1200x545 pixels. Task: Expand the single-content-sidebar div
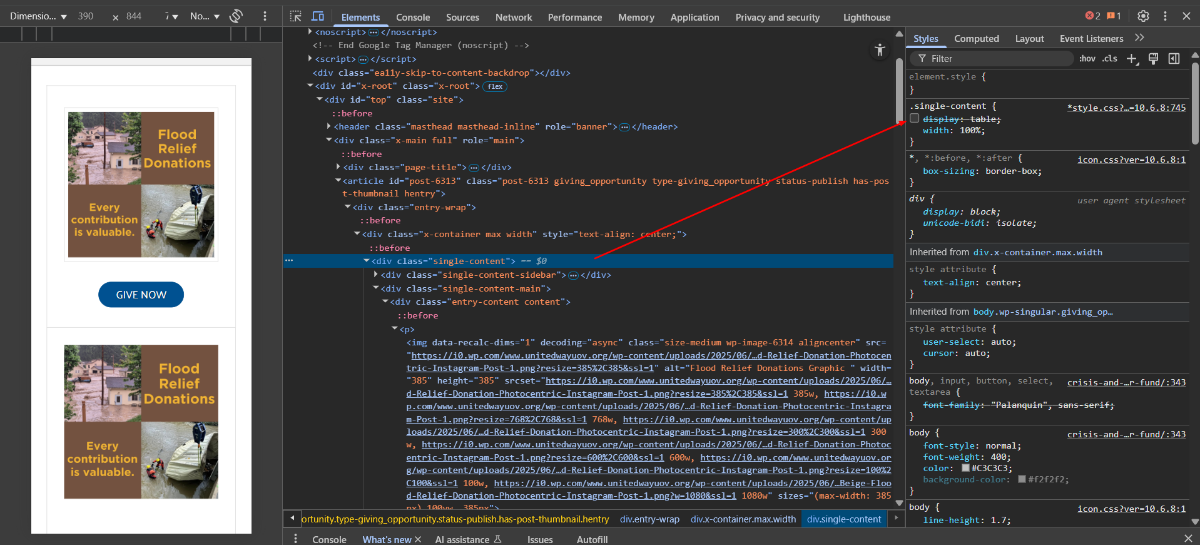(x=375, y=274)
